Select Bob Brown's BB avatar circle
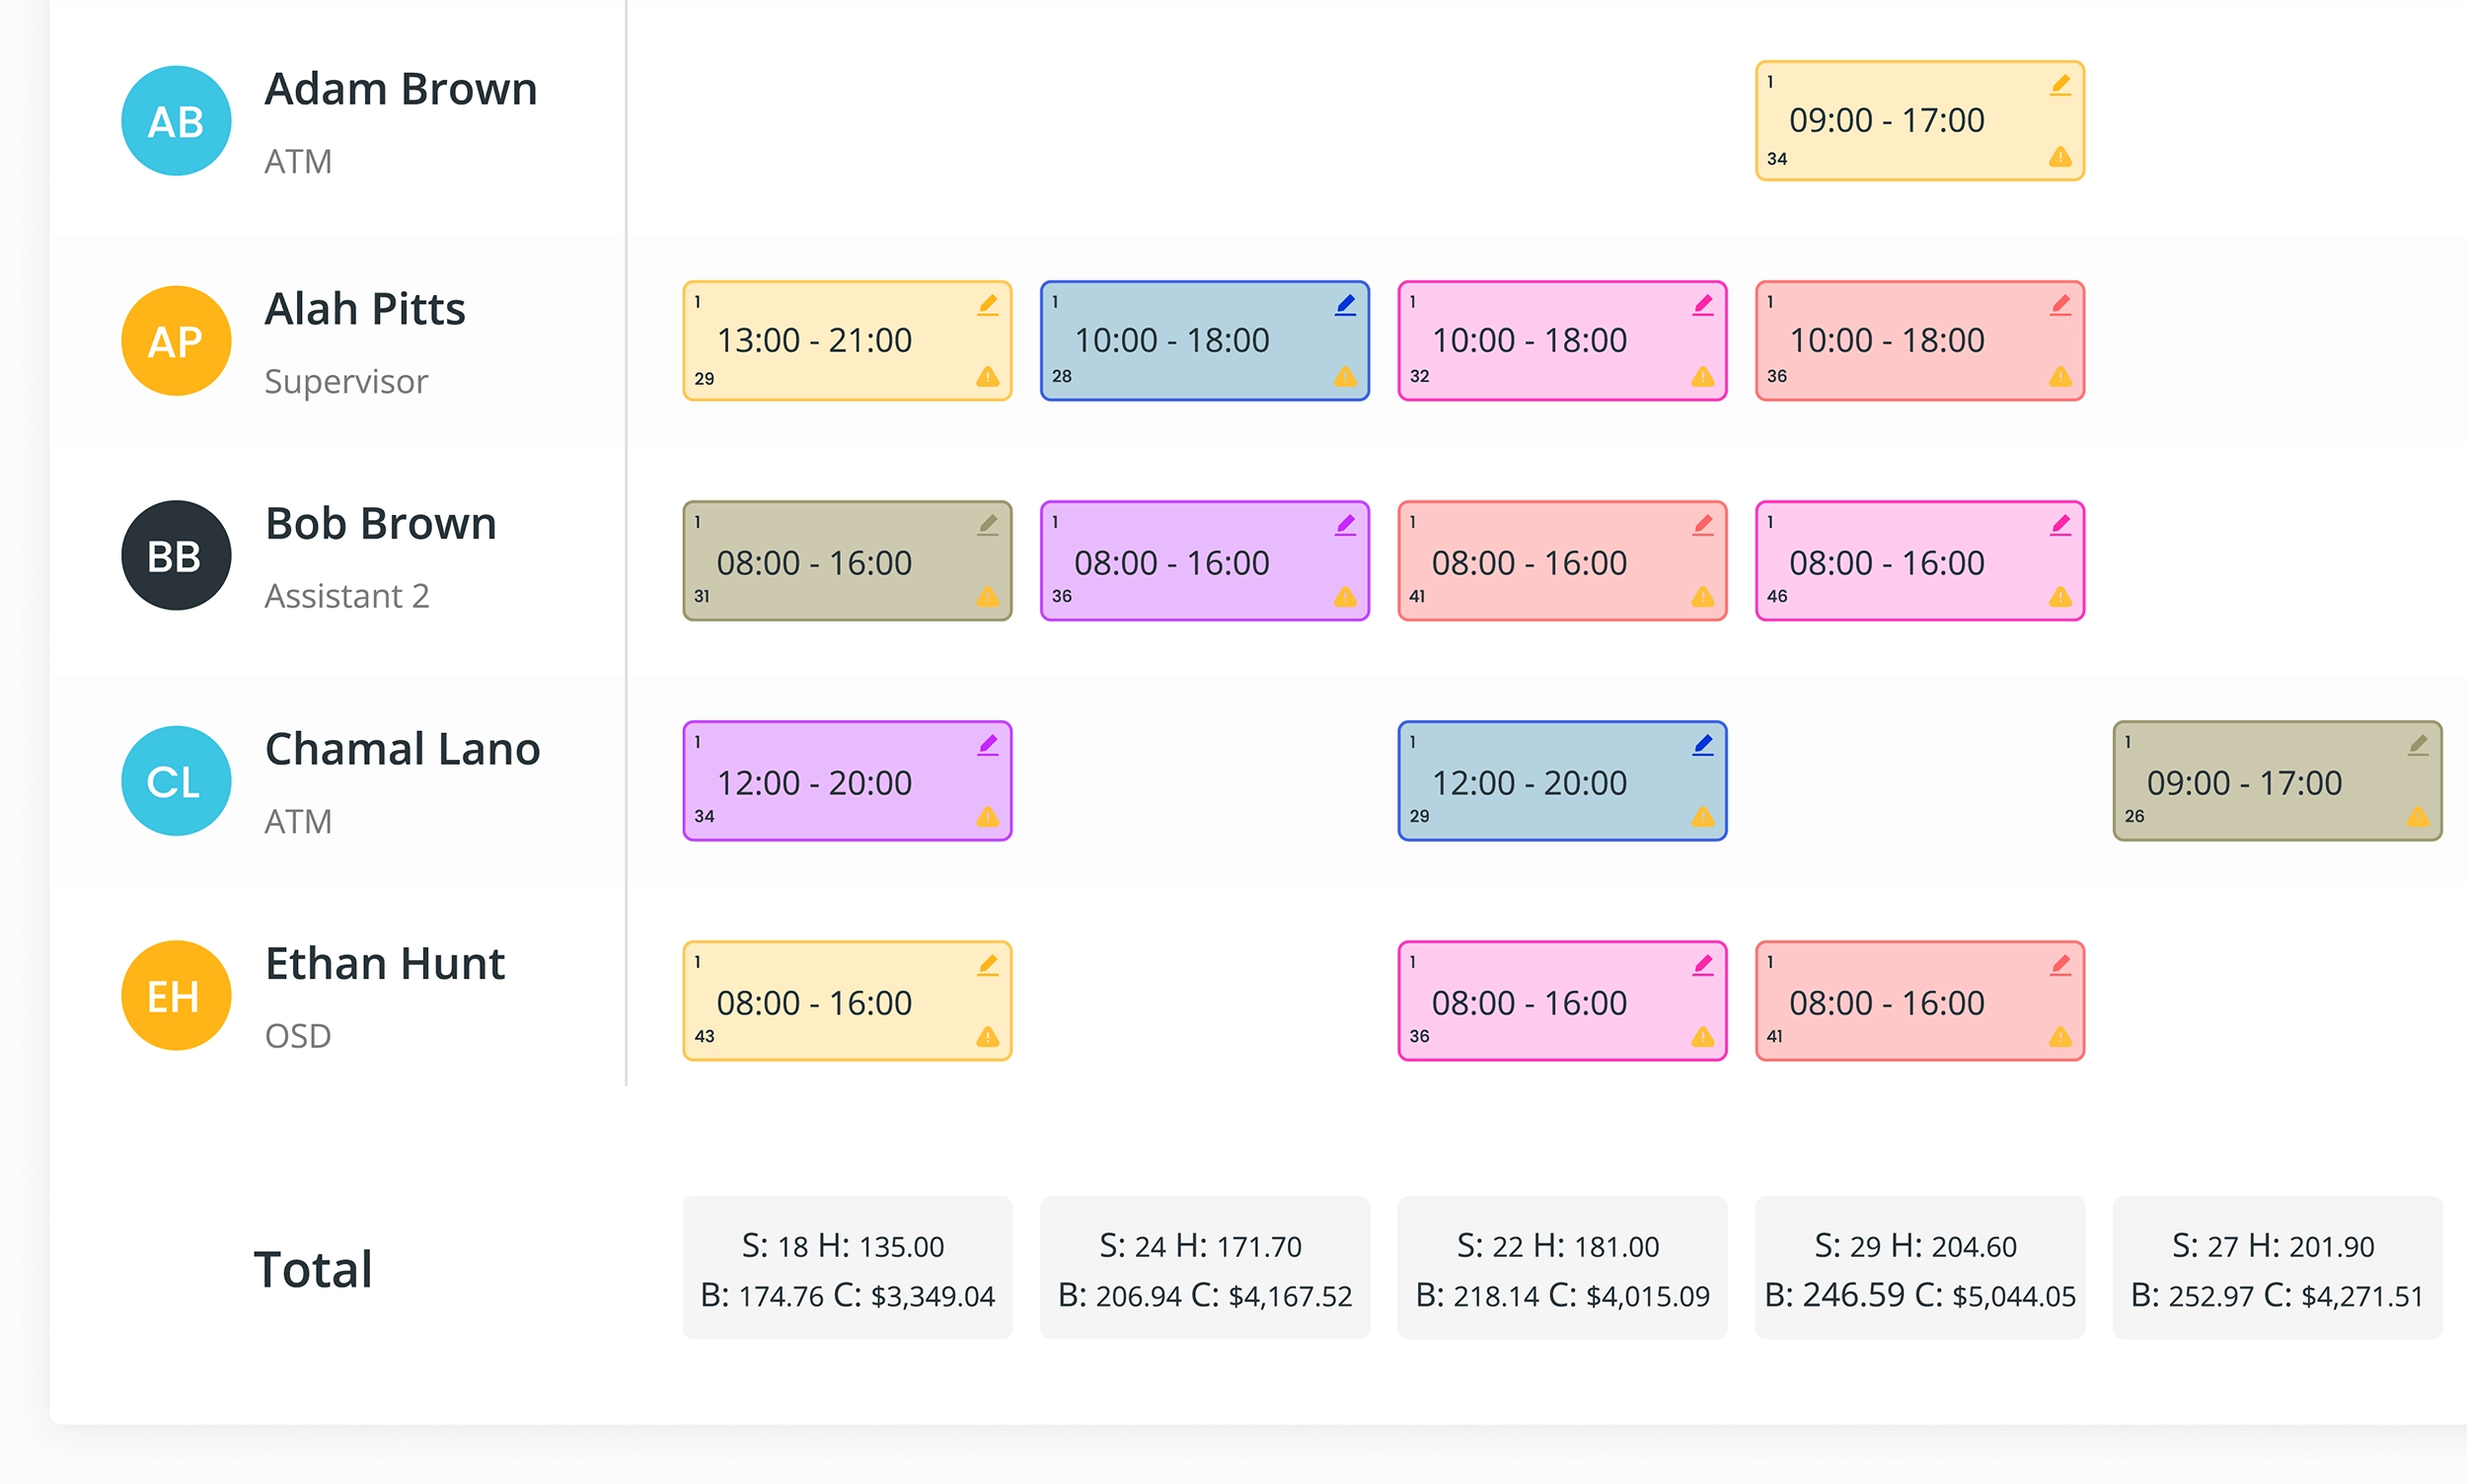The height and width of the screenshot is (1484, 2467). point(176,556)
